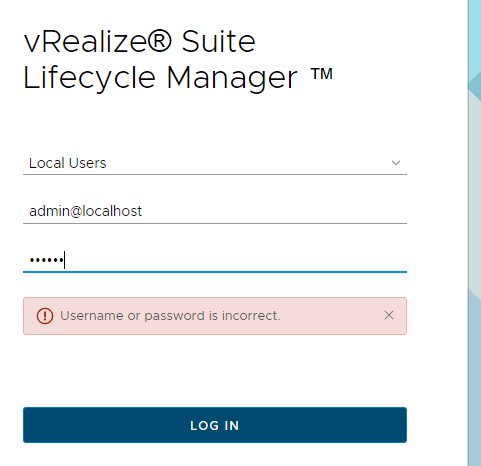Click the trademark TM symbol in title
481x466 pixels.
(x=322, y=74)
